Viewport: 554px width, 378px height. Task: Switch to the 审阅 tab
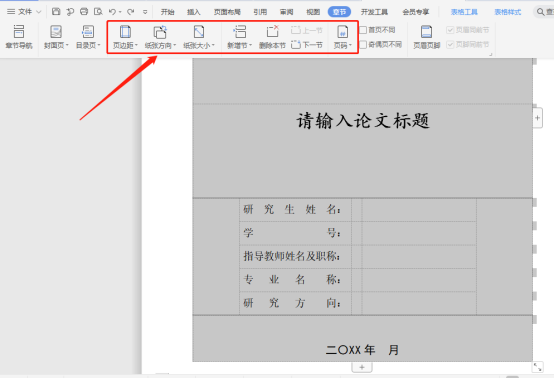pos(287,12)
